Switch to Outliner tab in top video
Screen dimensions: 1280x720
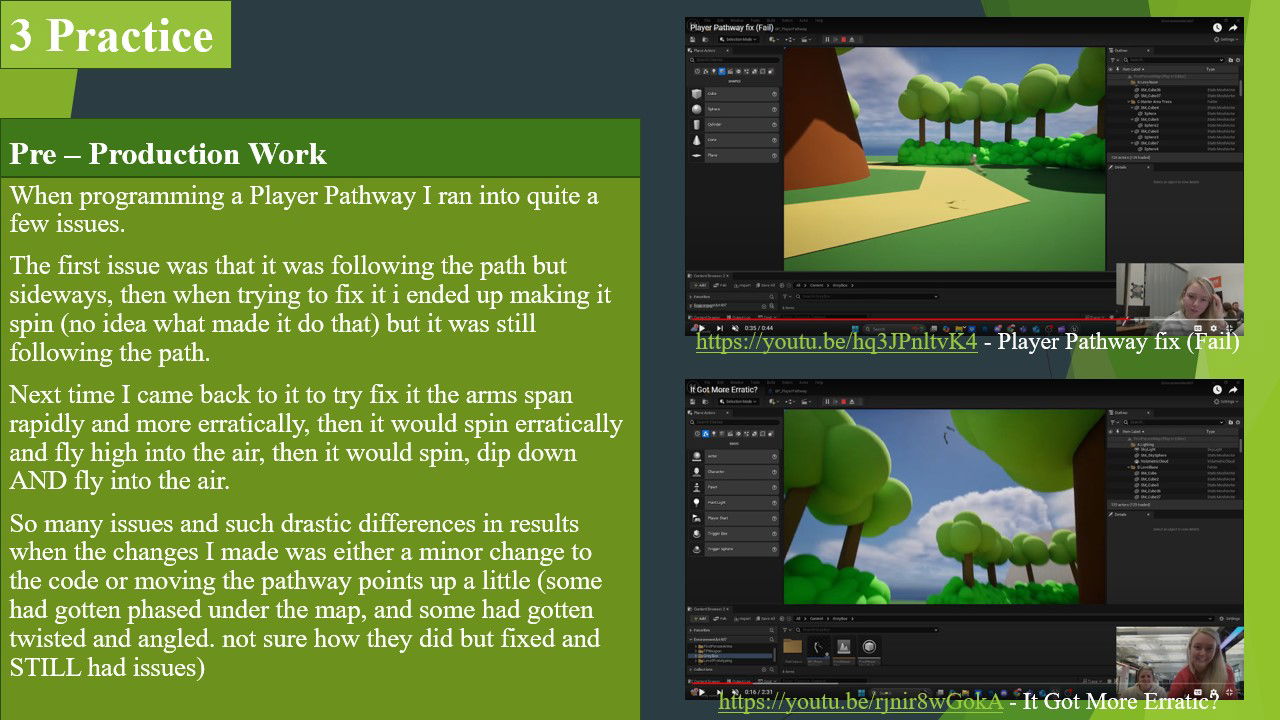pyautogui.click(x=1121, y=51)
